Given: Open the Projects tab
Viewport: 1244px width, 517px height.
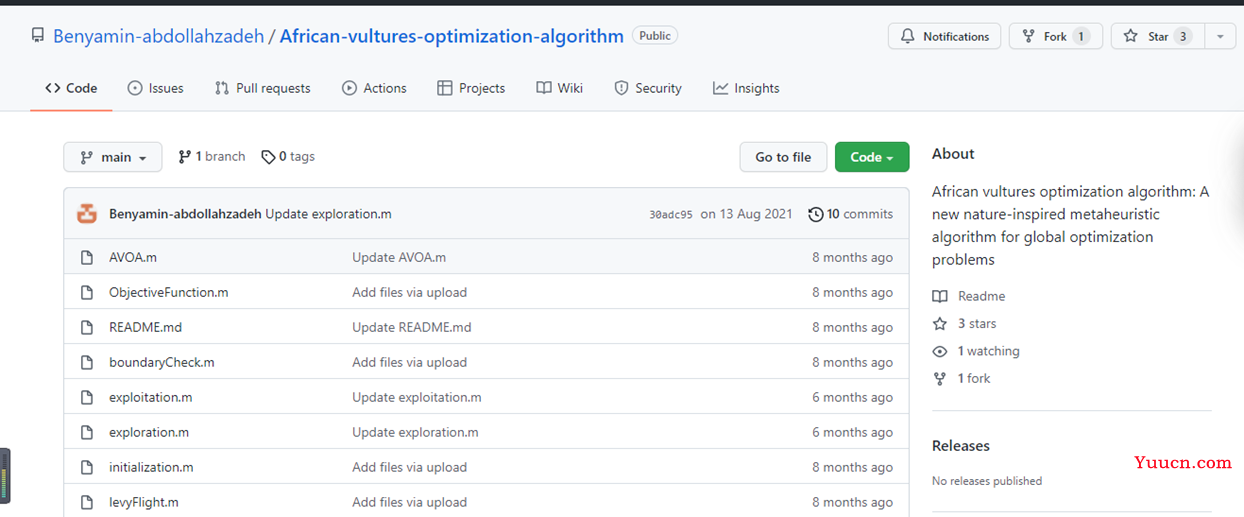Looking at the screenshot, I should coord(471,88).
